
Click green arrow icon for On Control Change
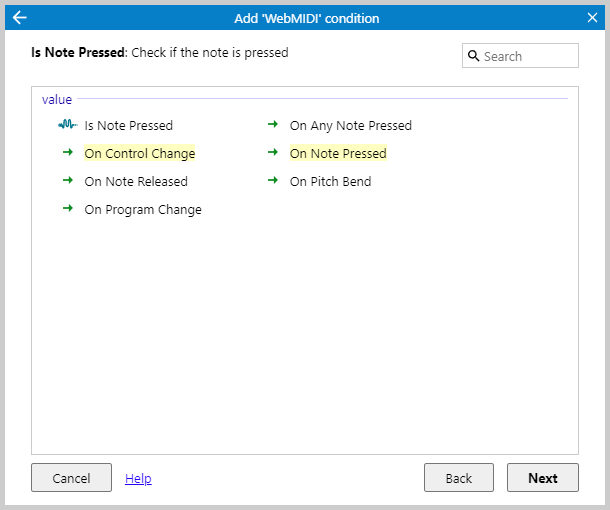[68, 153]
